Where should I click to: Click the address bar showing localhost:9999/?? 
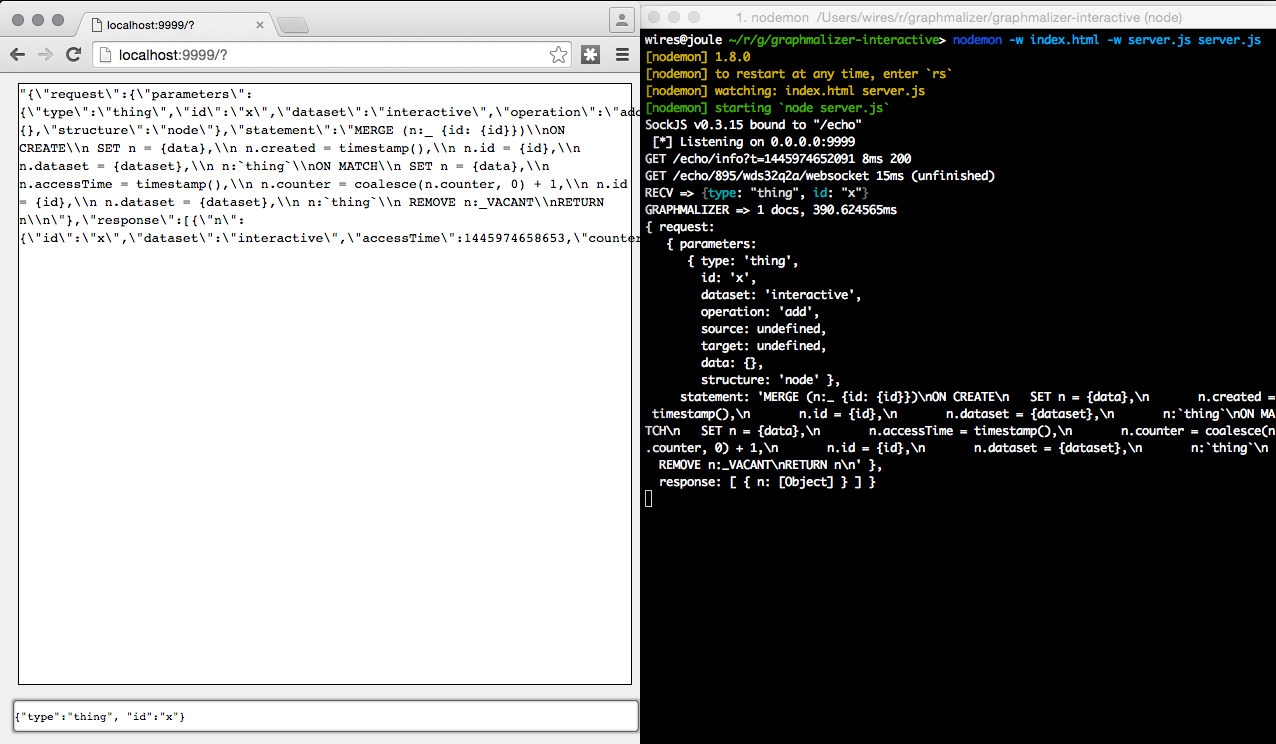tap(334, 55)
